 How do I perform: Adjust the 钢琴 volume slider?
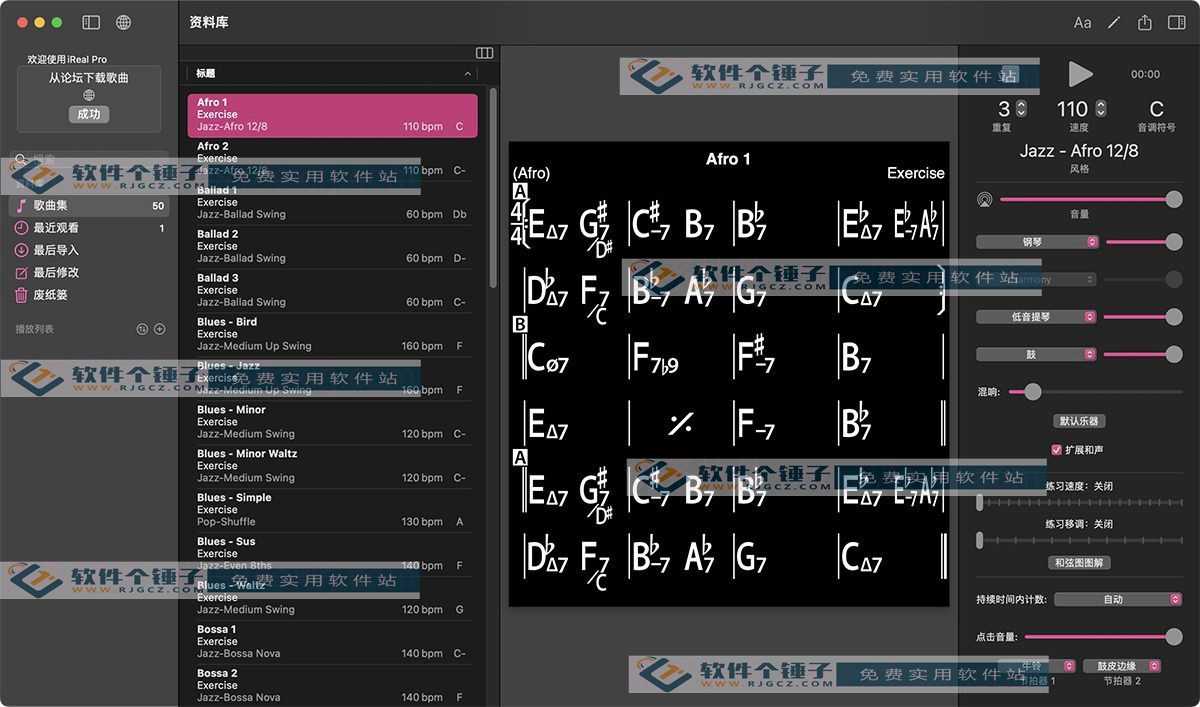point(1144,242)
